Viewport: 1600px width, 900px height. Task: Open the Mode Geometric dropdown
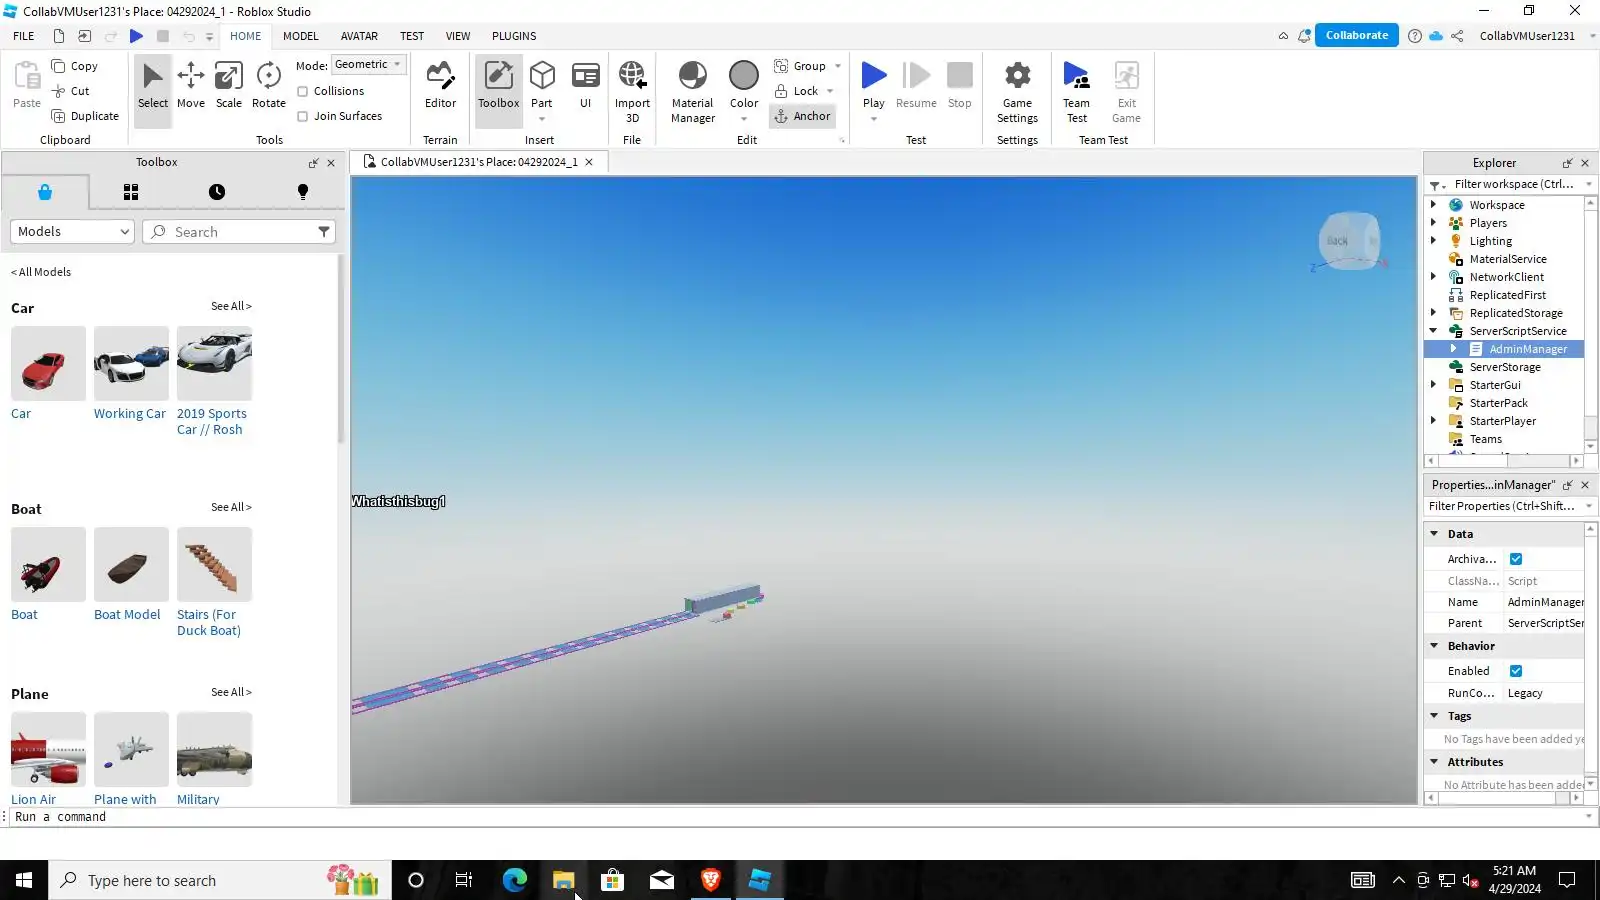click(x=368, y=65)
